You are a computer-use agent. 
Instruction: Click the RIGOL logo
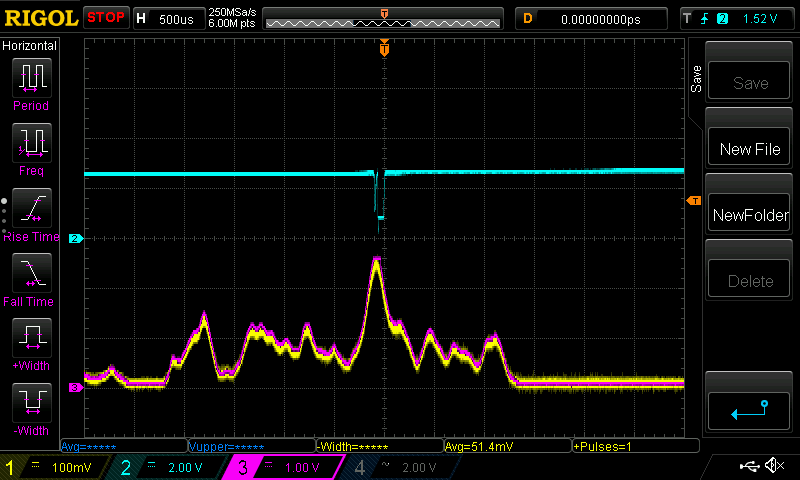(x=41, y=18)
